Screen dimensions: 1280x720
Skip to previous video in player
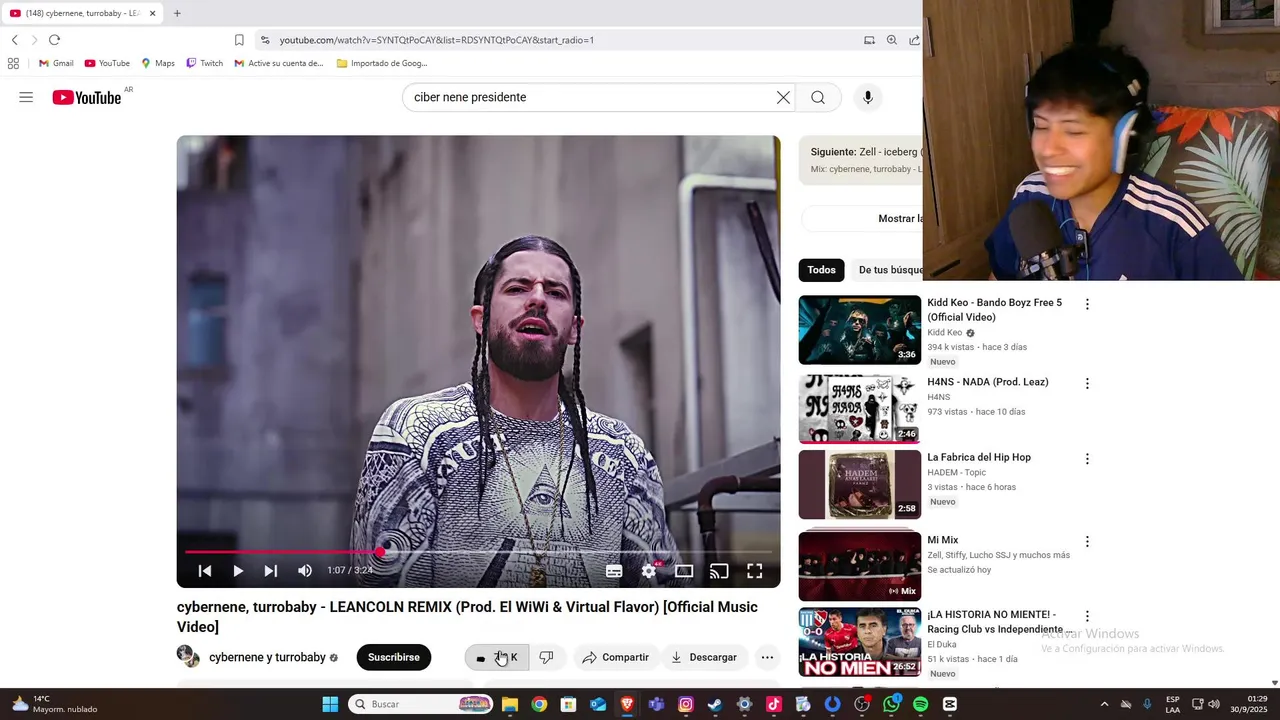[x=205, y=571]
